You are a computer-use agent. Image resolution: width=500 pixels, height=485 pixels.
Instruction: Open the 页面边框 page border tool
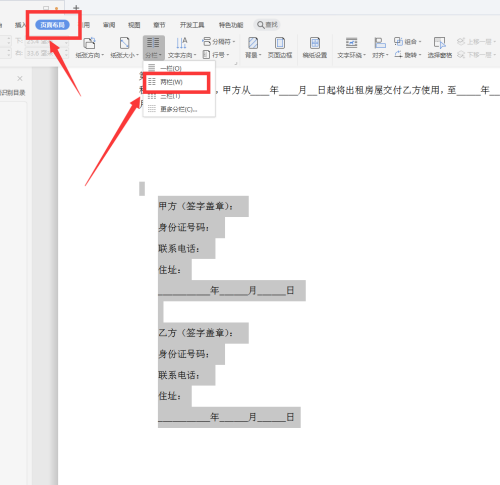(x=280, y=48)
